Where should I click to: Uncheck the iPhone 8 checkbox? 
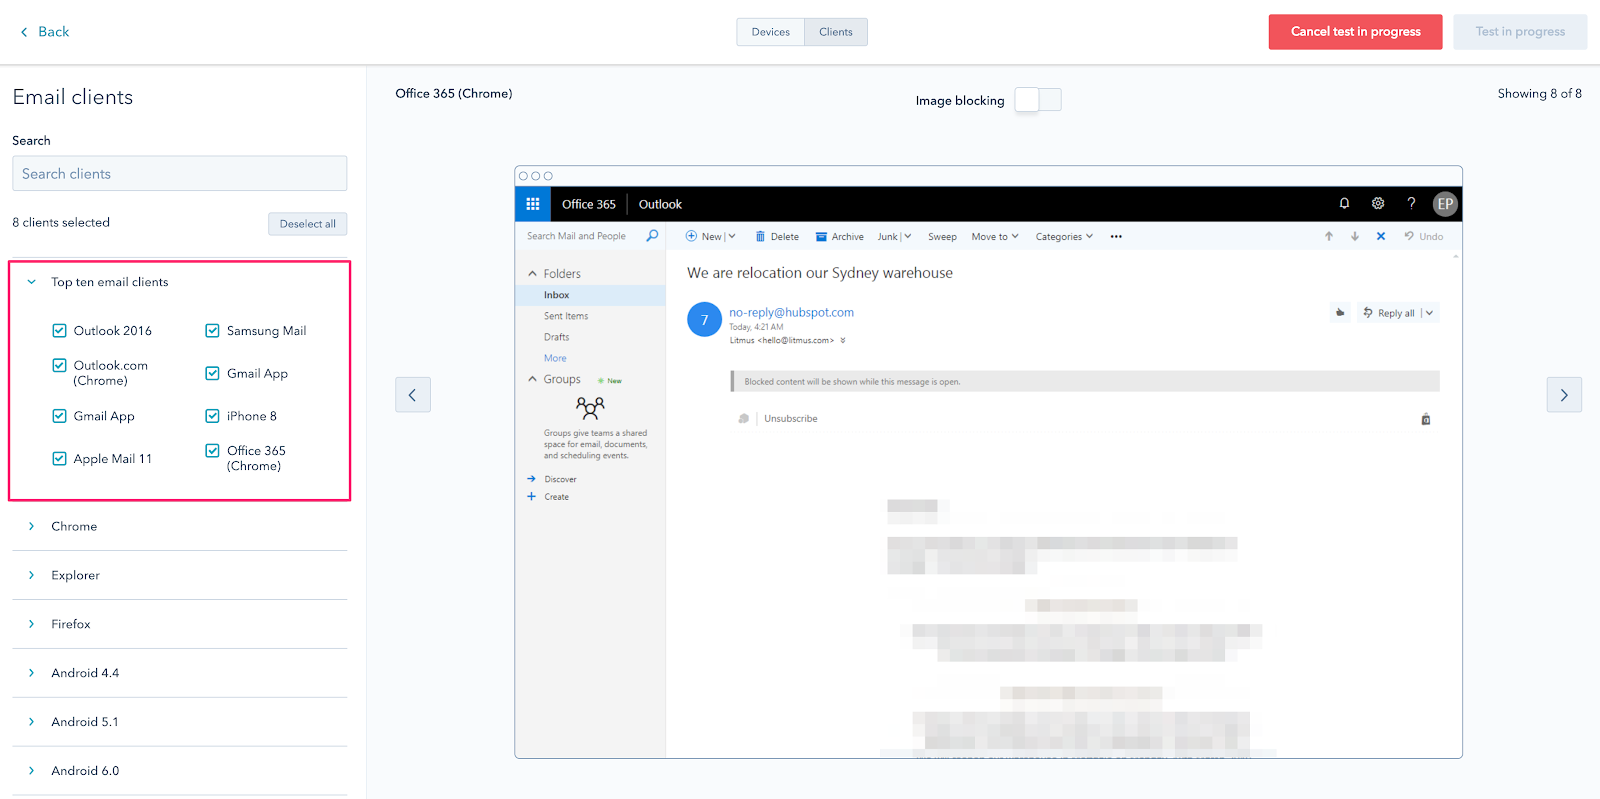(212, 416)
